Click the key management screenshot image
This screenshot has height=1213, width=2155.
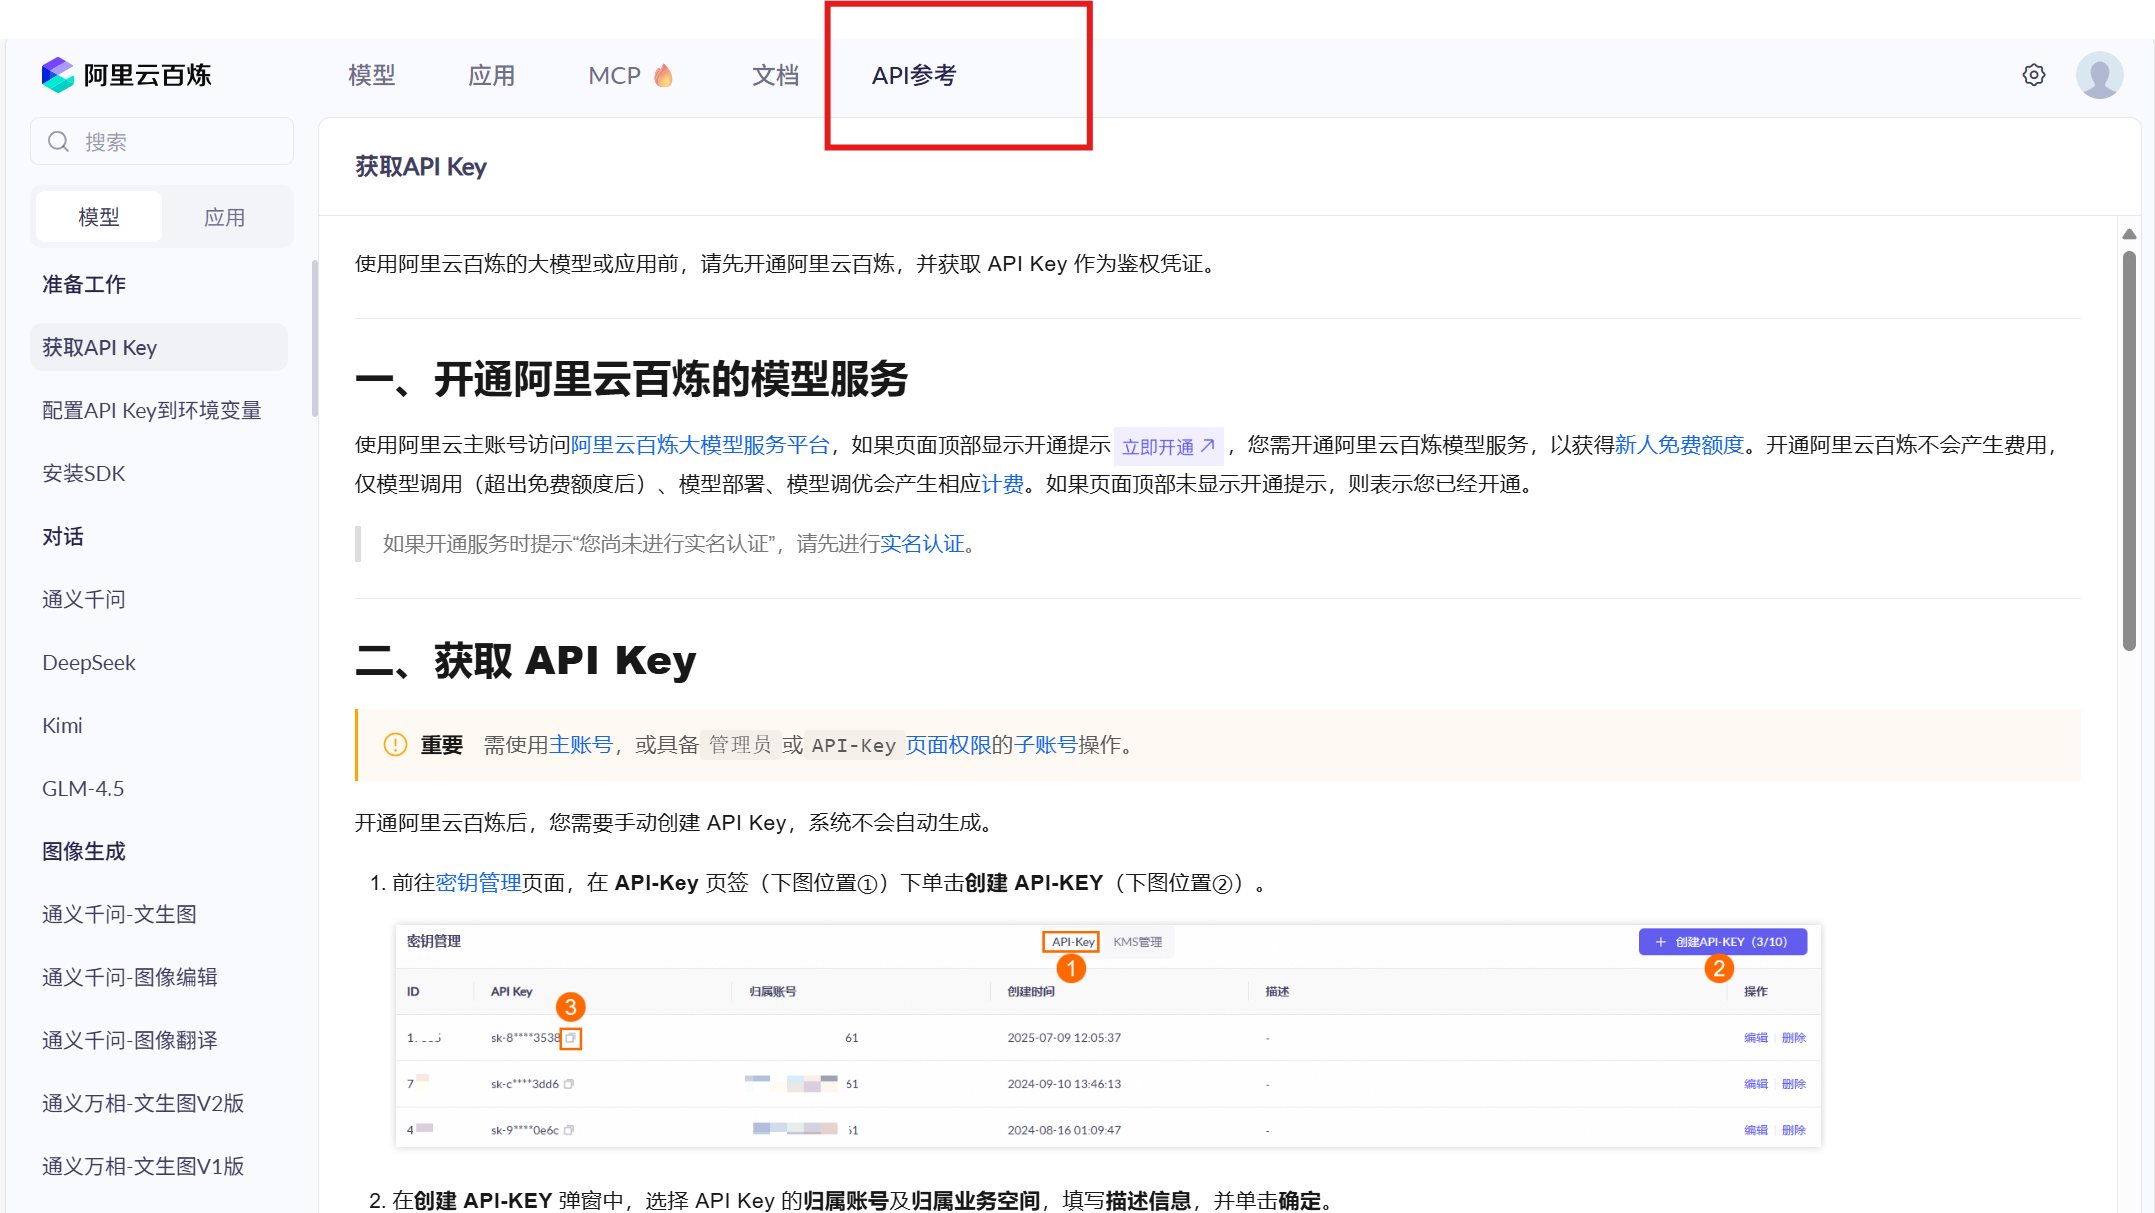pos(1108,1035)
